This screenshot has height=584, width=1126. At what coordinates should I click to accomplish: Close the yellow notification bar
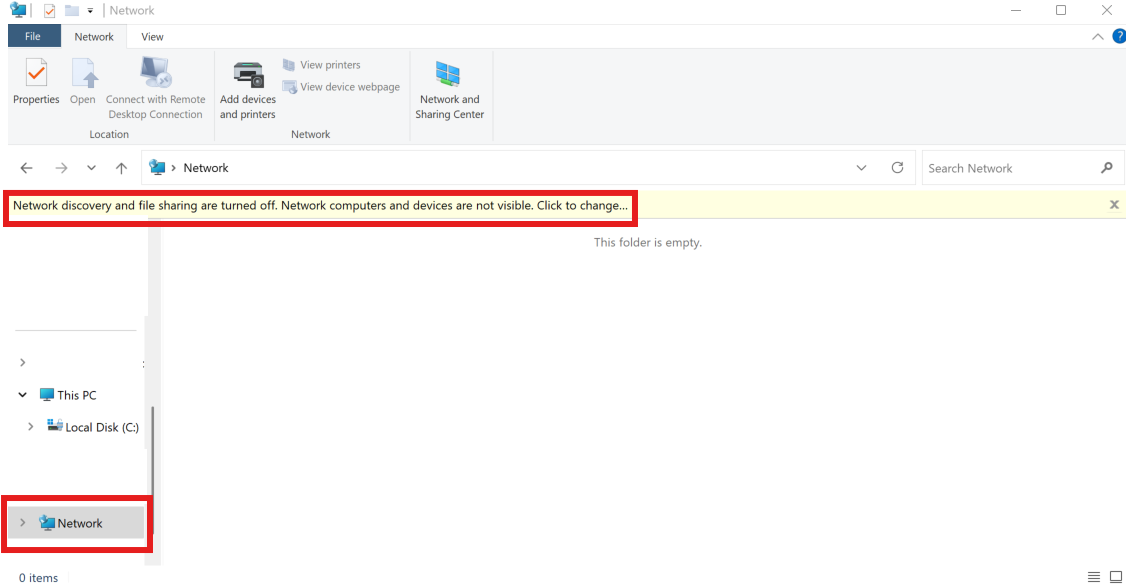tap(1114, 205)
